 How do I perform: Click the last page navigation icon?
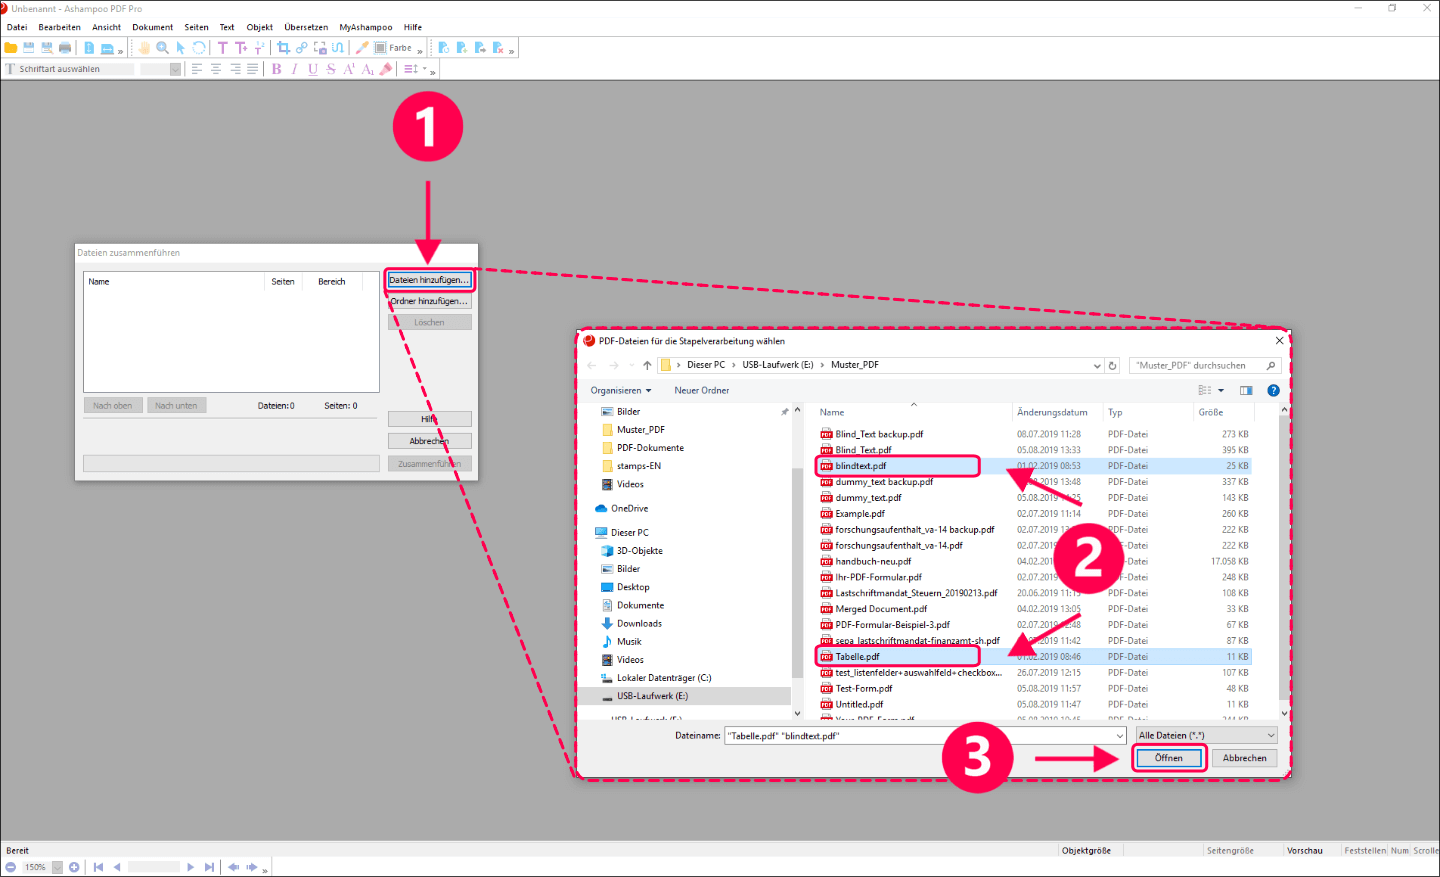[209, 867]
